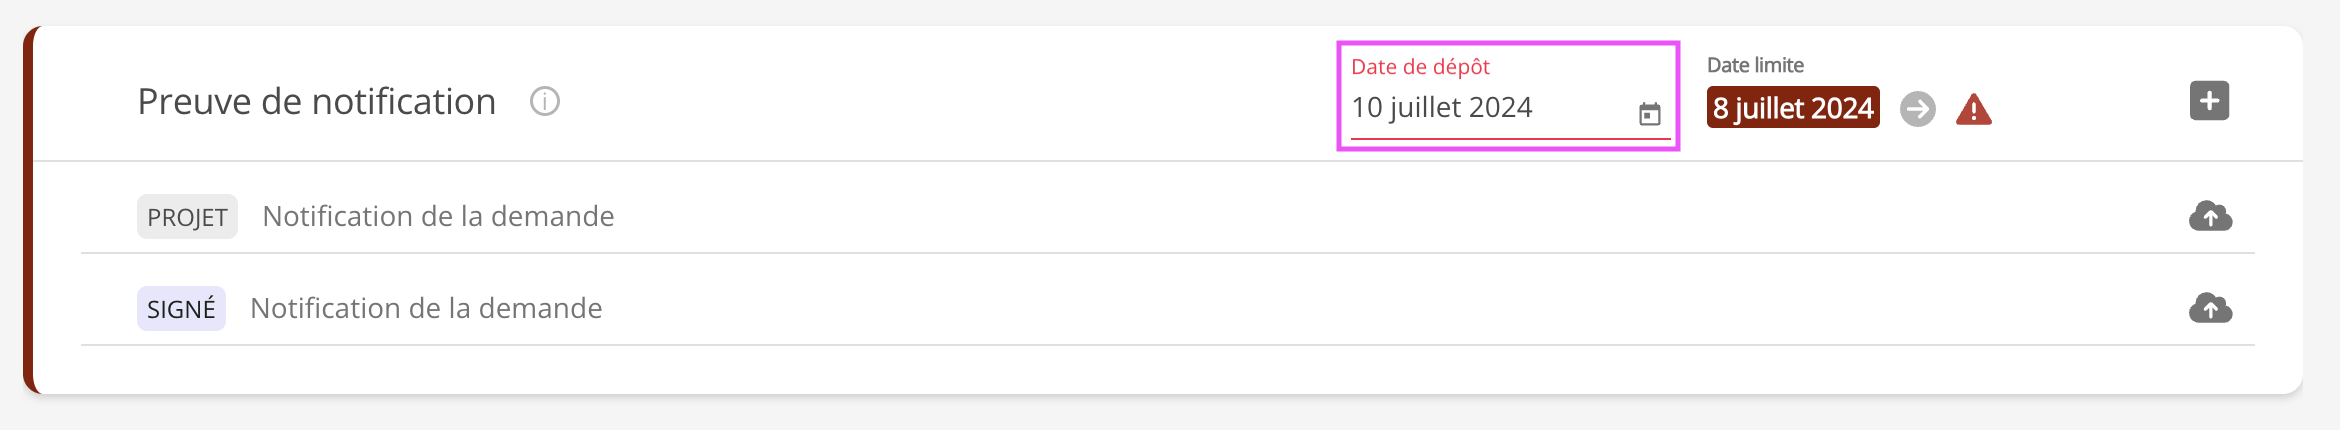This screenshot has height=430, width=2340.
Task: Click the grey arrow icon after the deadline
Action: [1917, 109]
